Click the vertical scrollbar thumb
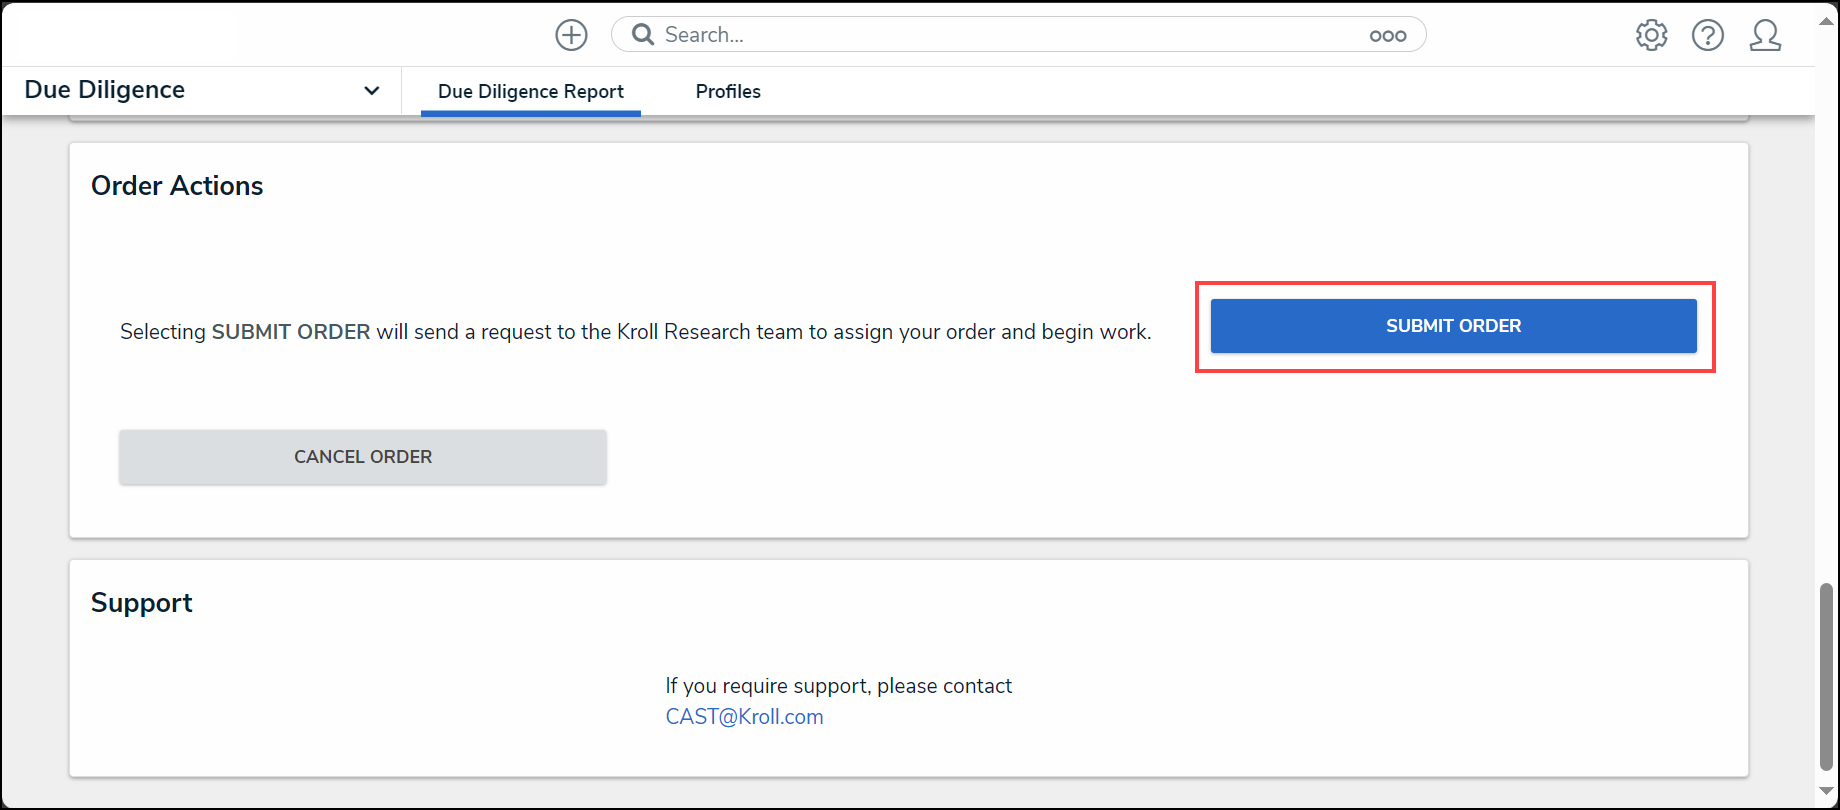Viewport: 1840px width, 810px height. 1827,677
